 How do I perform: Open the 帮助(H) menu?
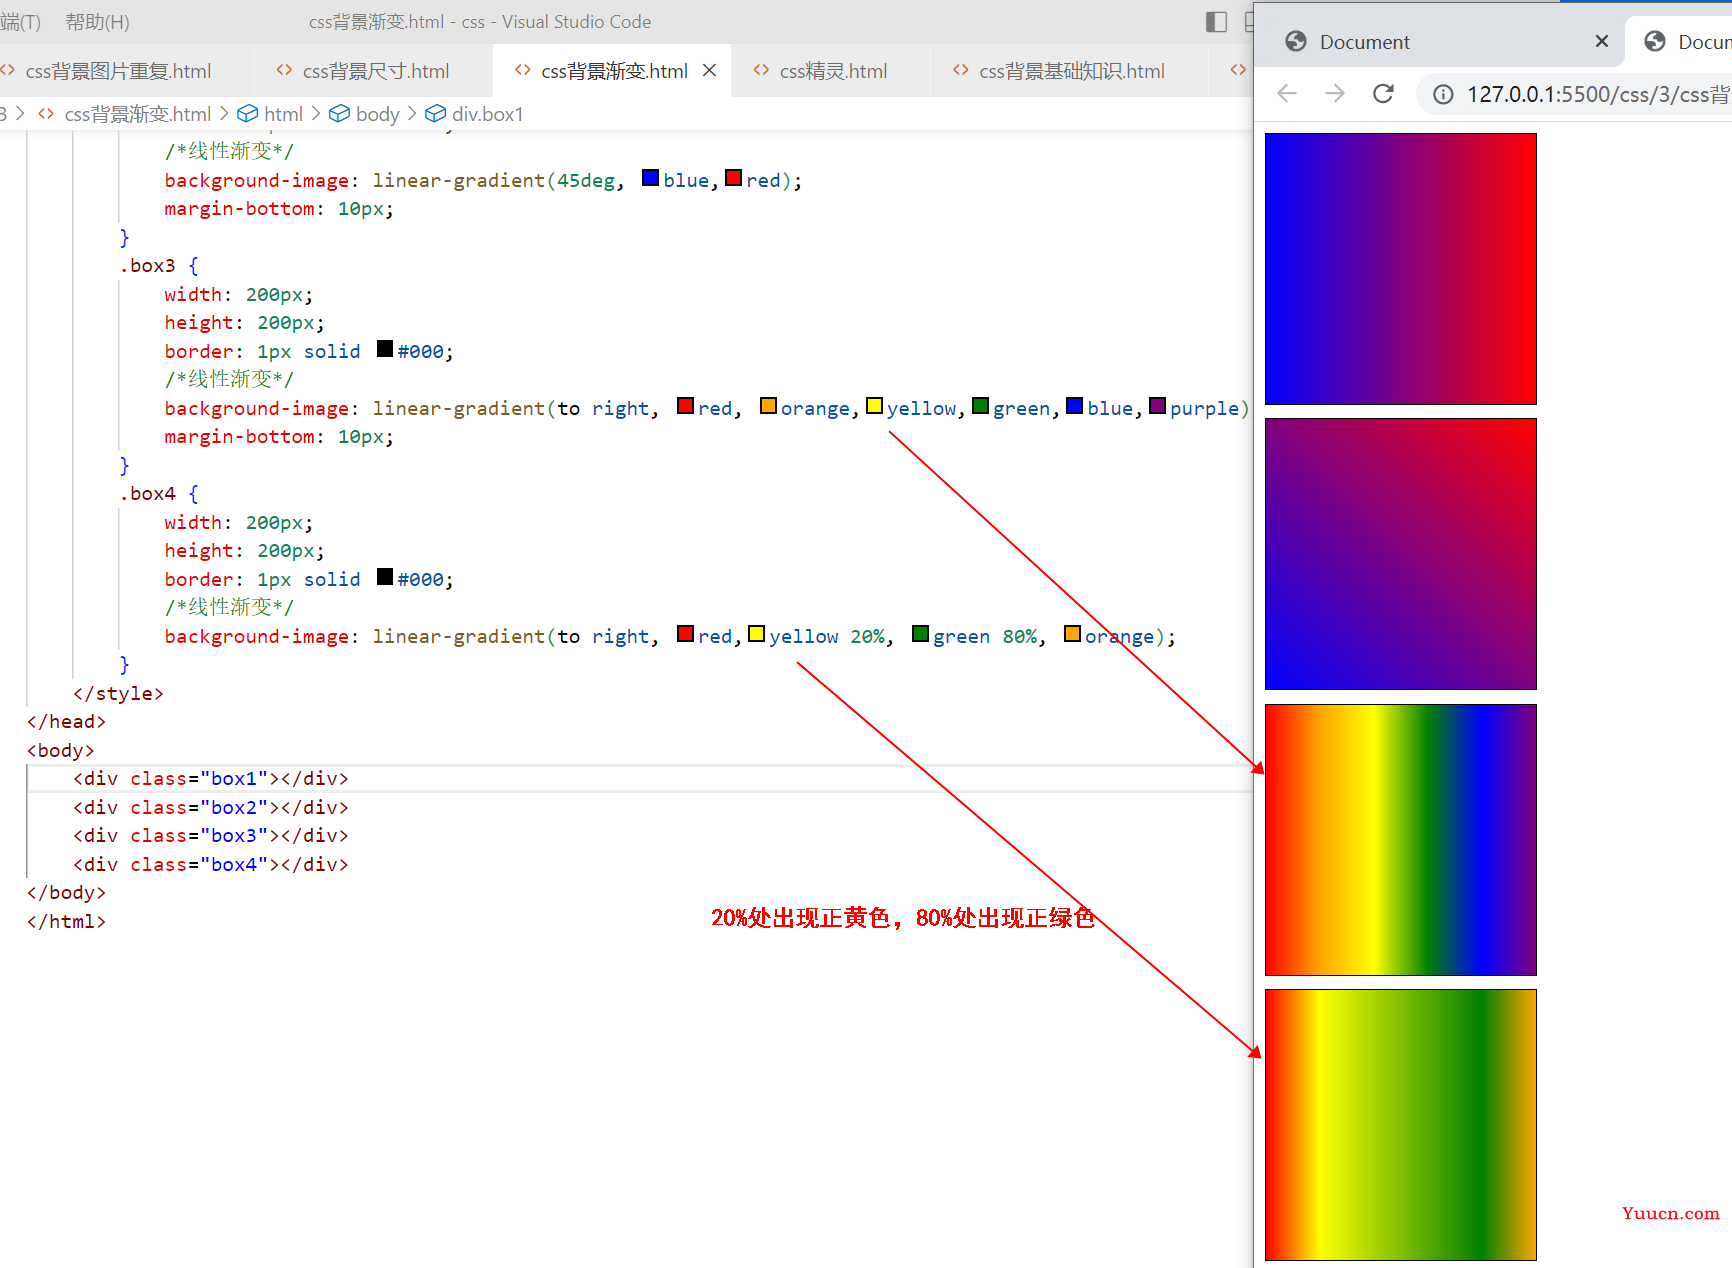point(97,22)
